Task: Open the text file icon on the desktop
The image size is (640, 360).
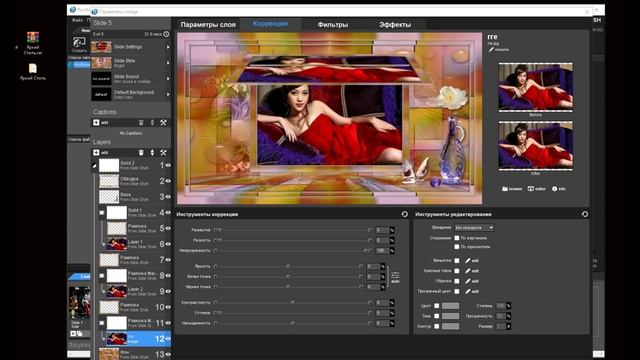Action: click(x=33, y=68)
